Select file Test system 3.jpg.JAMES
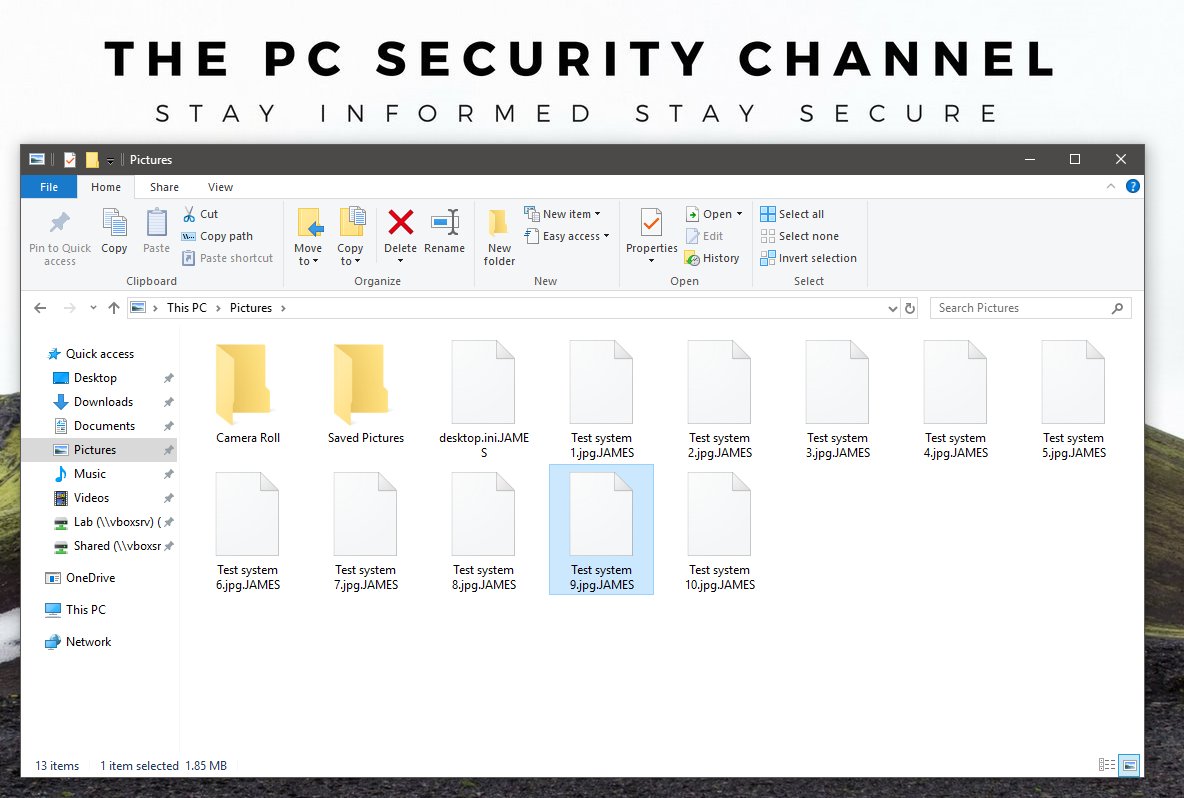Image resolution: width=1184 pixels, height=798 pixels. click(x=837, y=400)
